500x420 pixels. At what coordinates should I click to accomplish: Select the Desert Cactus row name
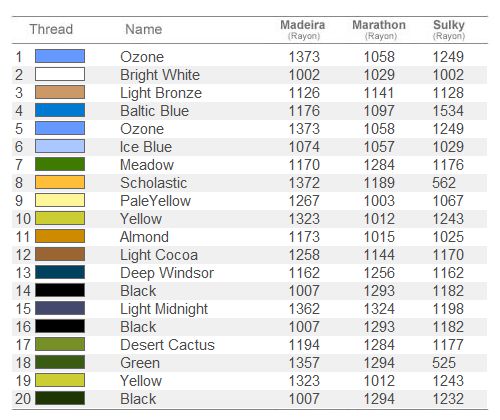pos(167,345)
